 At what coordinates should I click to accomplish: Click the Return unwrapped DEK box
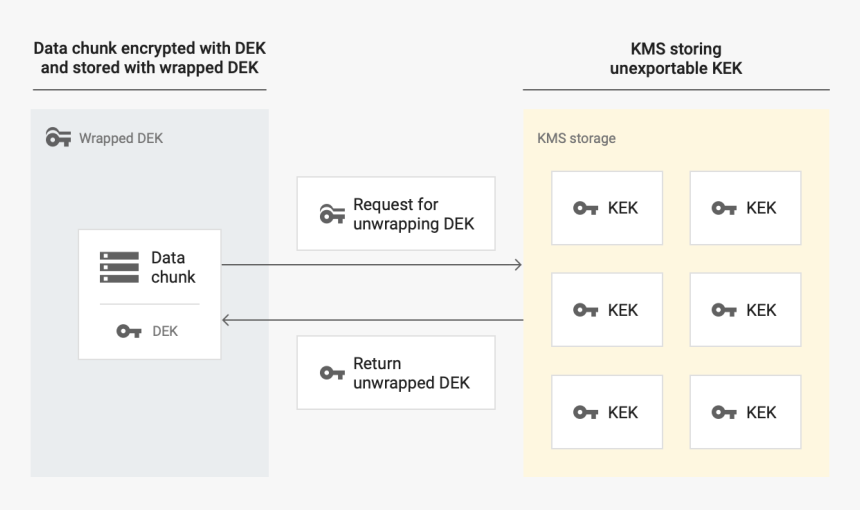click(x=396, y=373)
